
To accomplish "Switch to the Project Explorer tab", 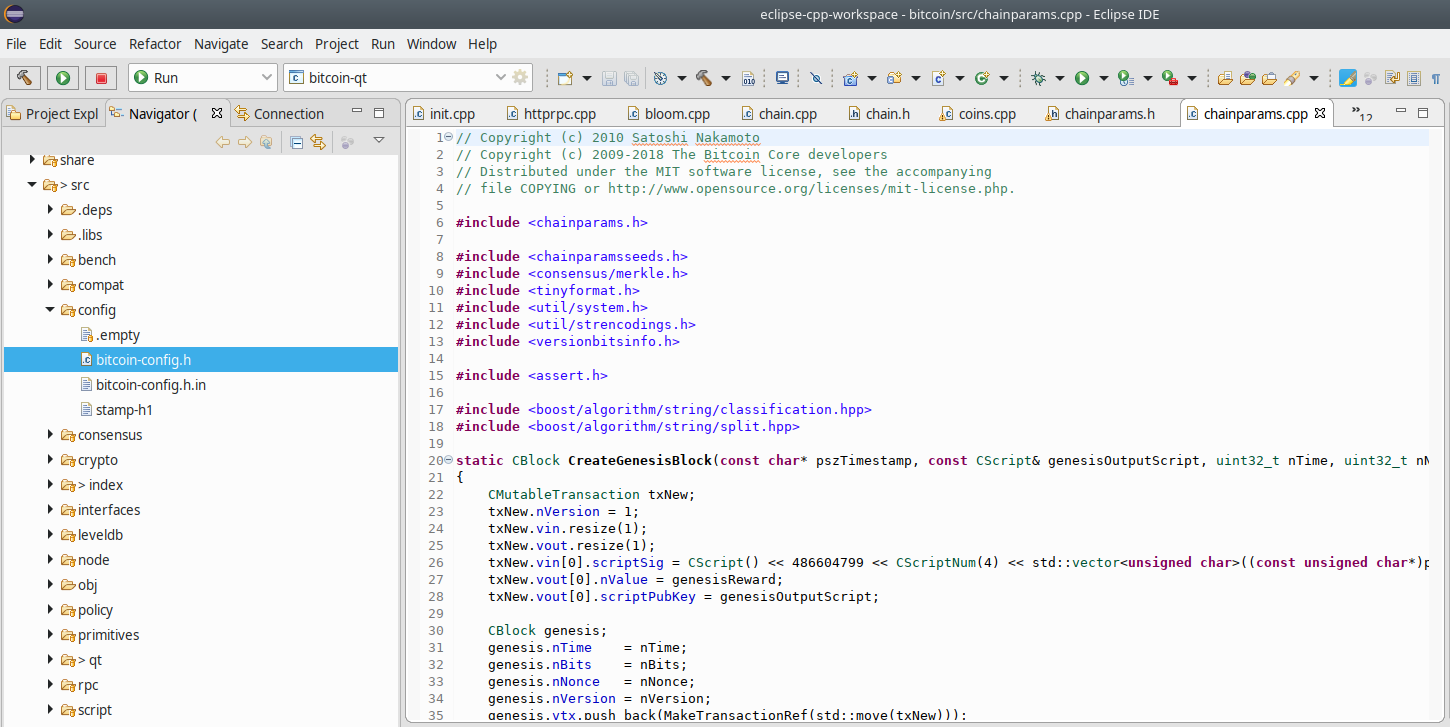I will 53,114.
